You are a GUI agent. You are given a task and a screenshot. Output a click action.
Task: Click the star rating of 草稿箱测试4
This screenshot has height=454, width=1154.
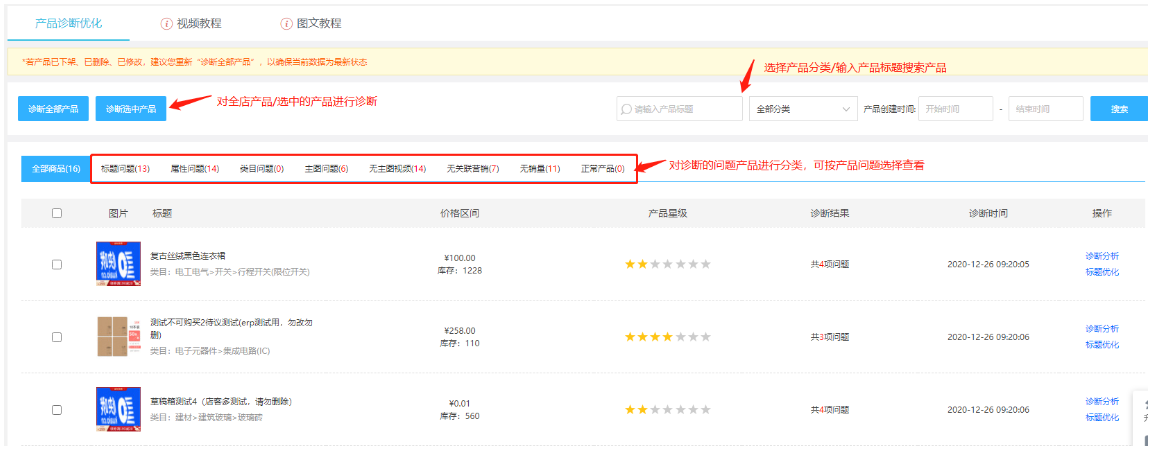pyautogui.click(x=668, y=409)
